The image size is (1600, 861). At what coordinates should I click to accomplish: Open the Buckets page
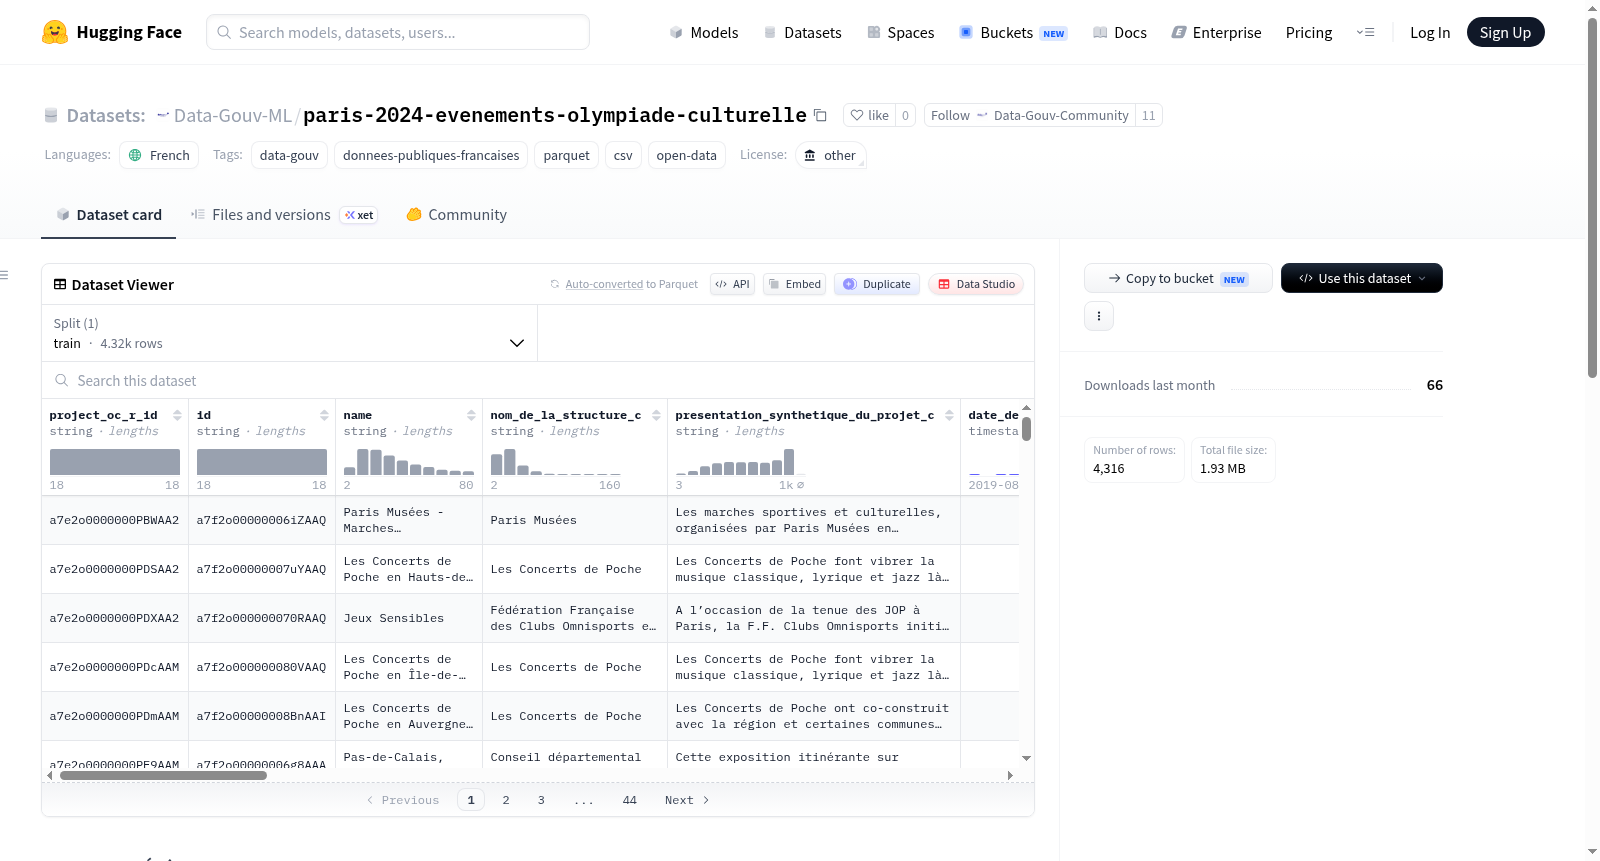1013,32
